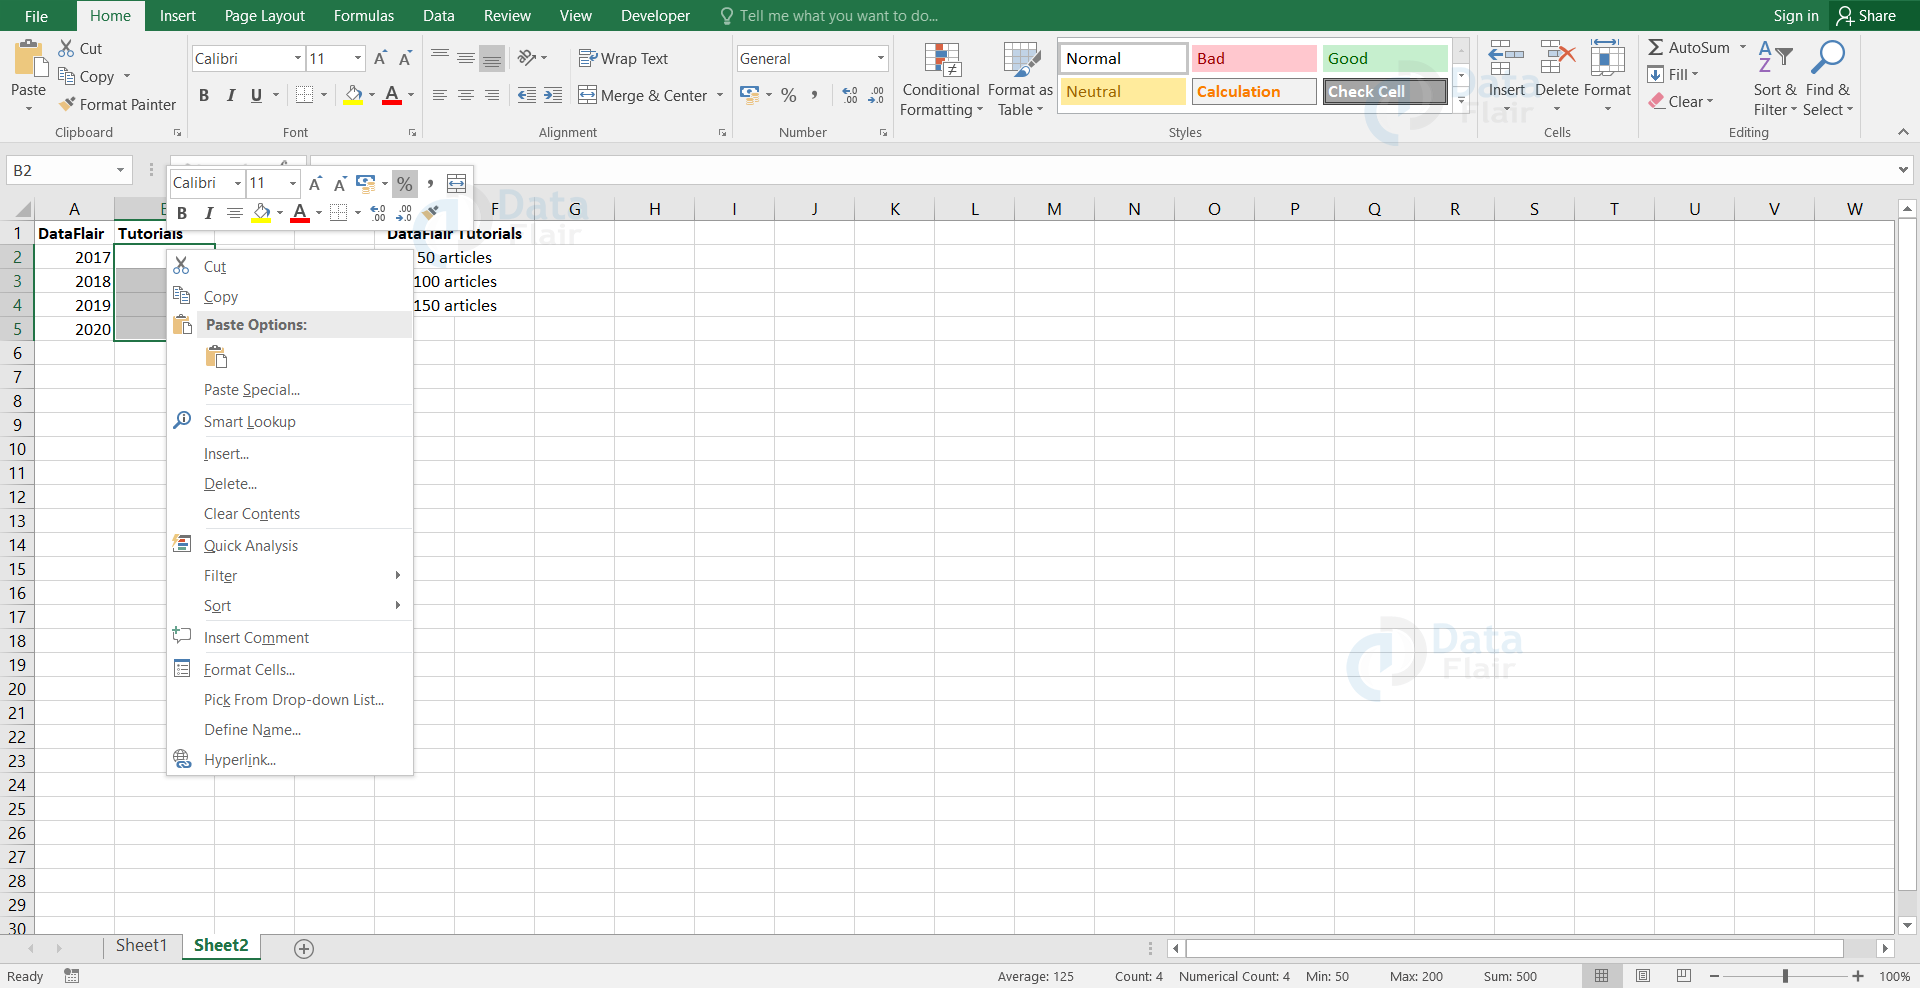Switch to Page Layout view in status bar
The width and height of the screenshot is (1920, 988).
1643,976
